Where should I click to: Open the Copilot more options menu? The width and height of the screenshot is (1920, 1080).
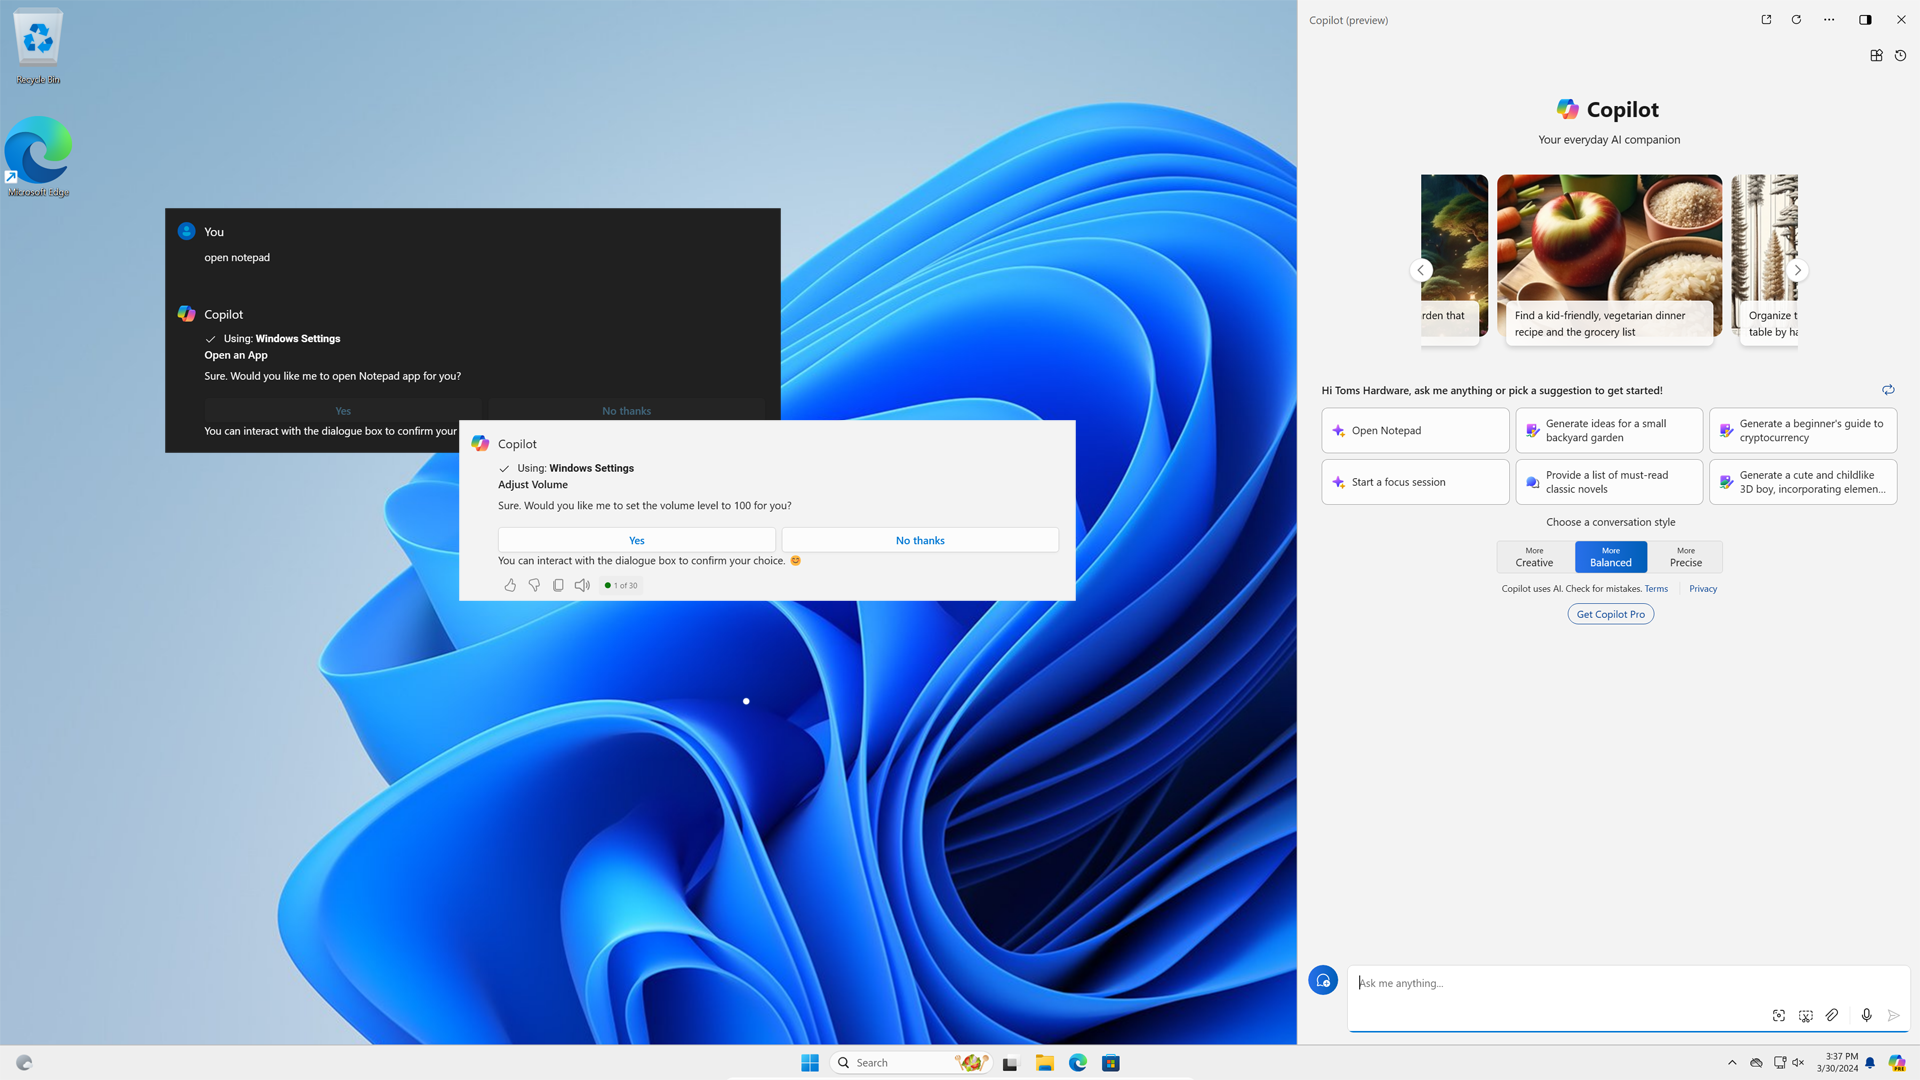[1829, 19]
